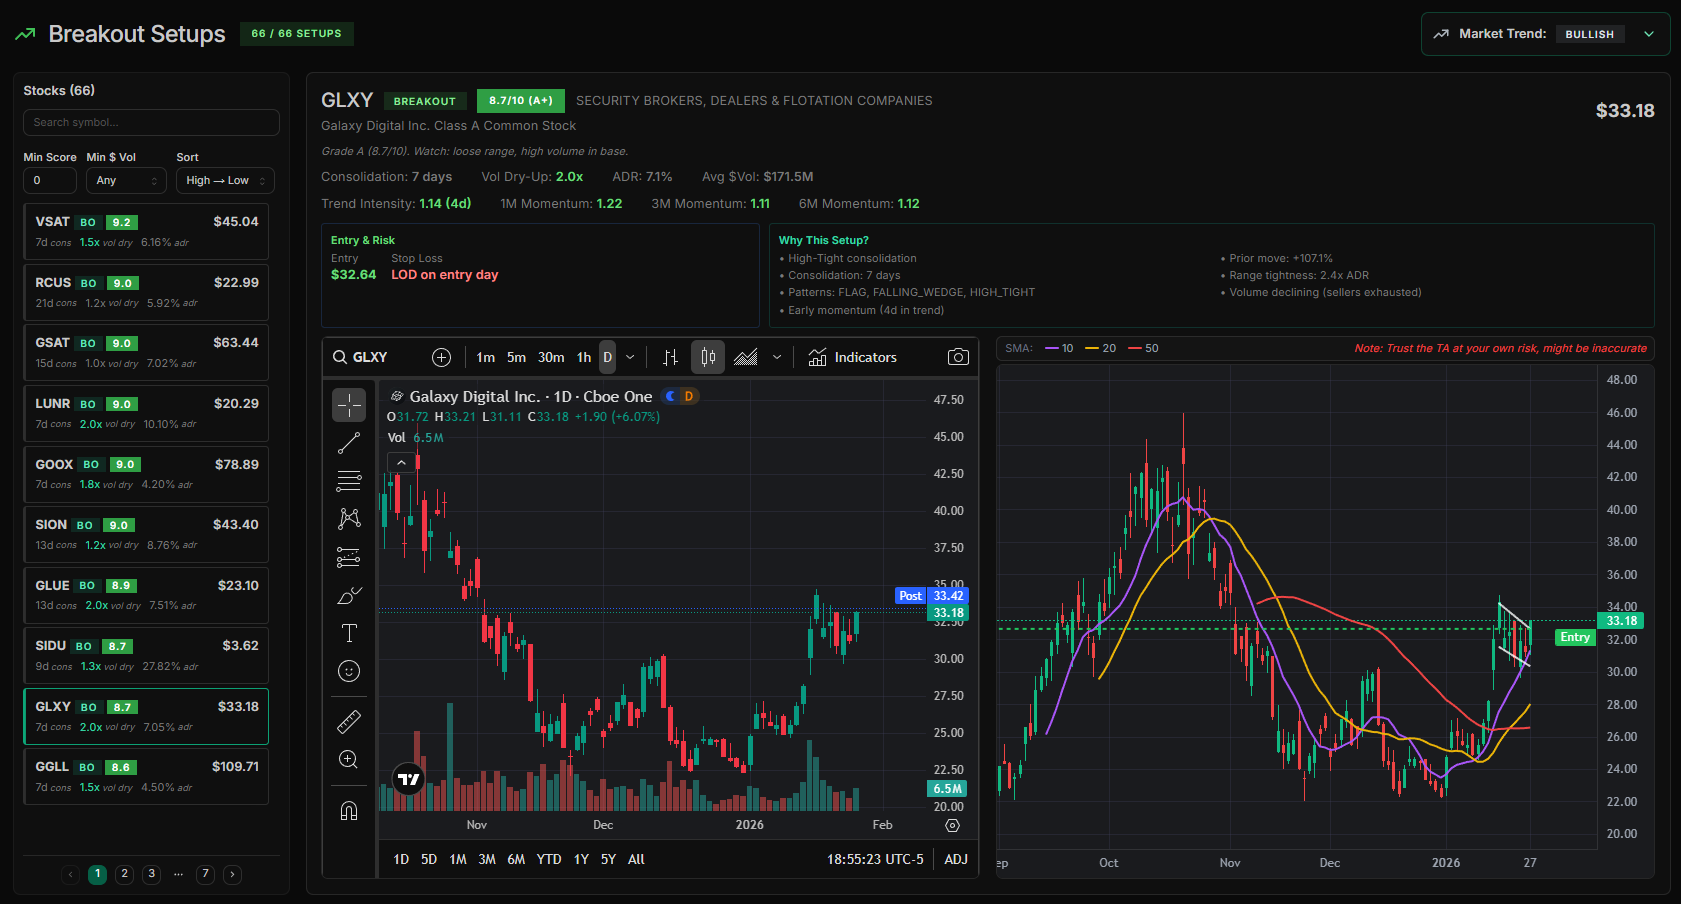Image resolution: width=1681 pixels, height=904 pixels.
Task: Select the Text annotation tool
Action: click(349, 633)
